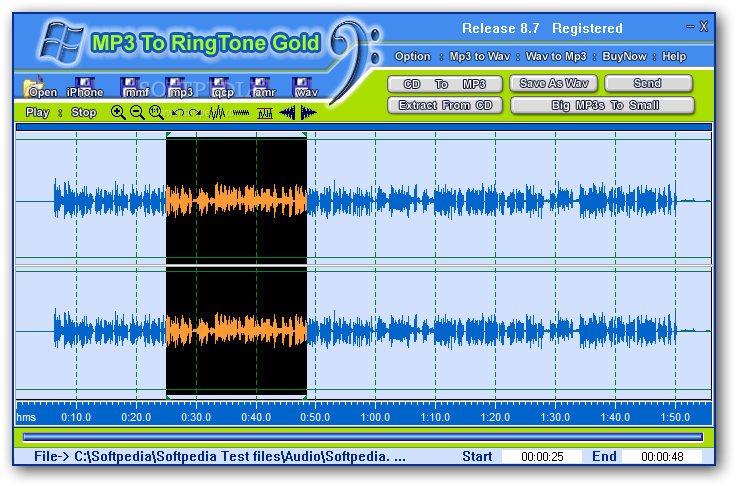Click the 0:10.0 mark on time ruler
The image size is (736, 486).
click(x=76, y=417)
